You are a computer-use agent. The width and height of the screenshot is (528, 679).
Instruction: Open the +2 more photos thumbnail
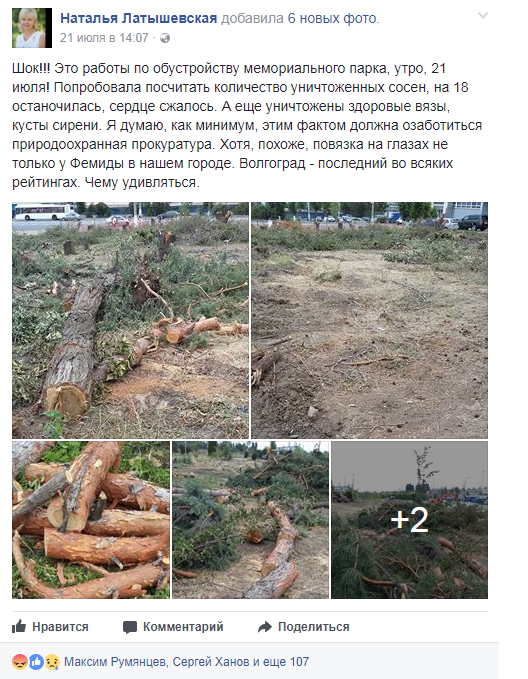pyautogui.click(x=409, y=520)
